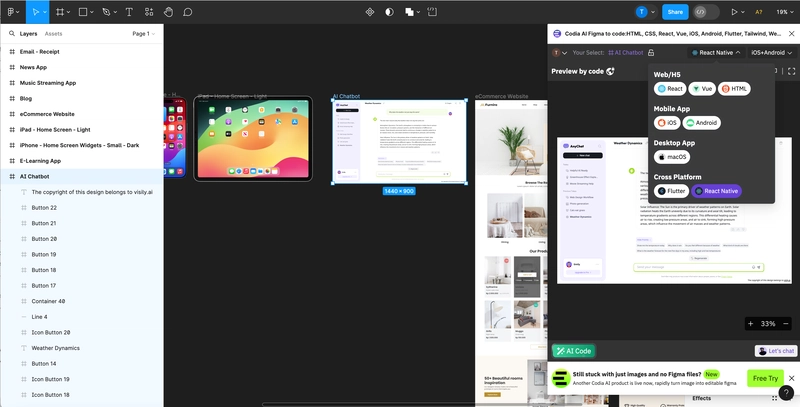Click the search icon in Layers panel
The height and width of the screenshot is (407, 800).
click(10, 33)
